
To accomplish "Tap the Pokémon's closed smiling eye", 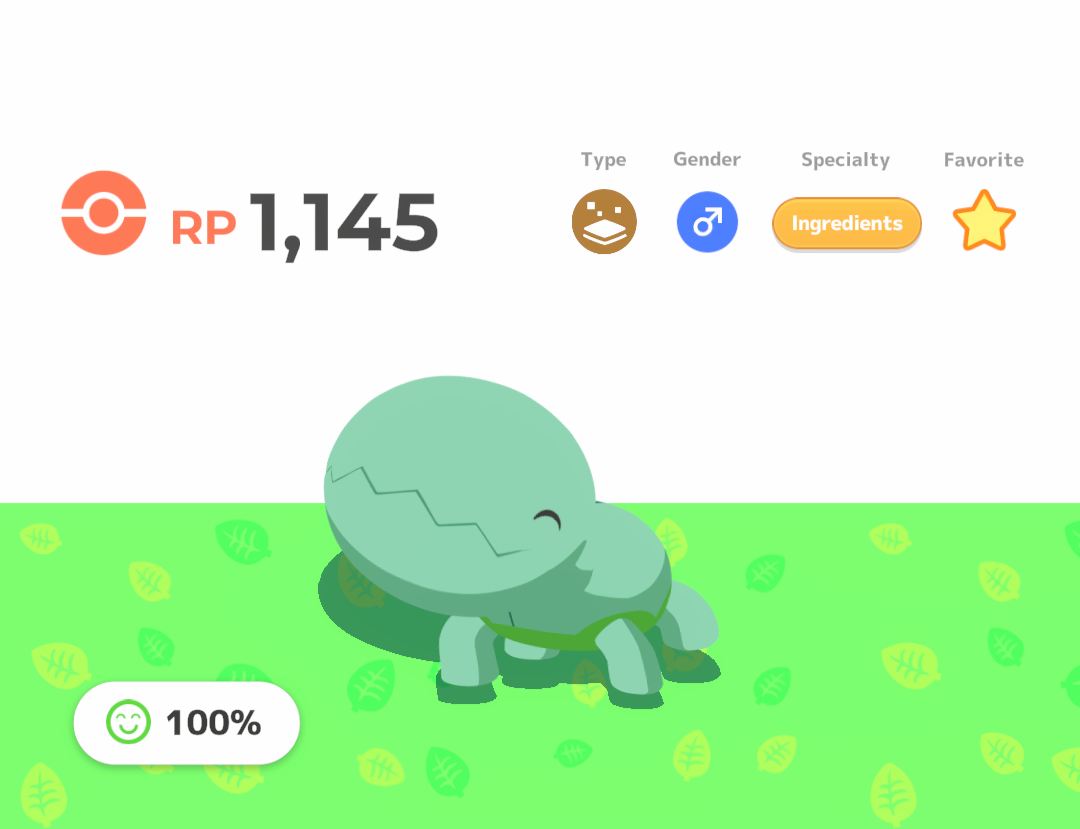I will [548, 519].
